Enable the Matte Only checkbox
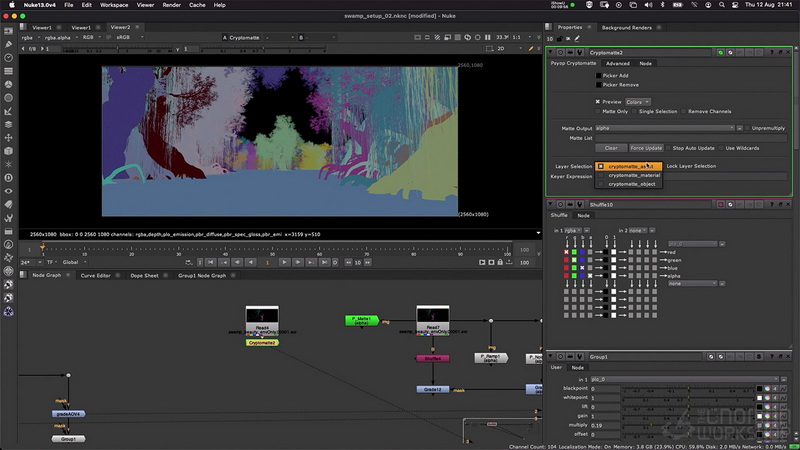Viewport: 800px width, 450px height. (597, 111)
